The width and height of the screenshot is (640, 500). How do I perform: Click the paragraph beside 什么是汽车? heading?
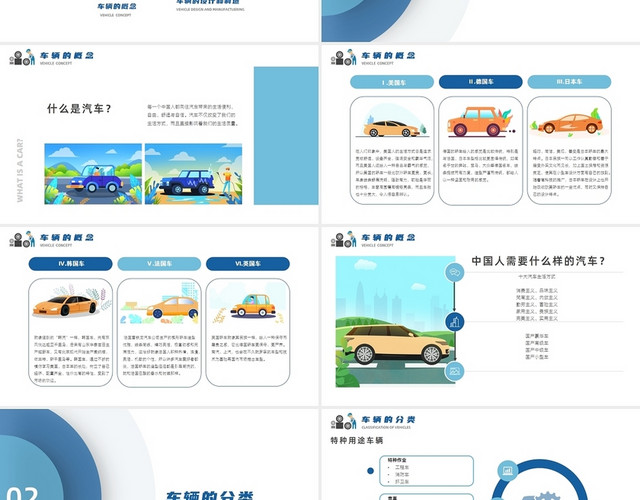pyautogui.click(x=193, y=115)
